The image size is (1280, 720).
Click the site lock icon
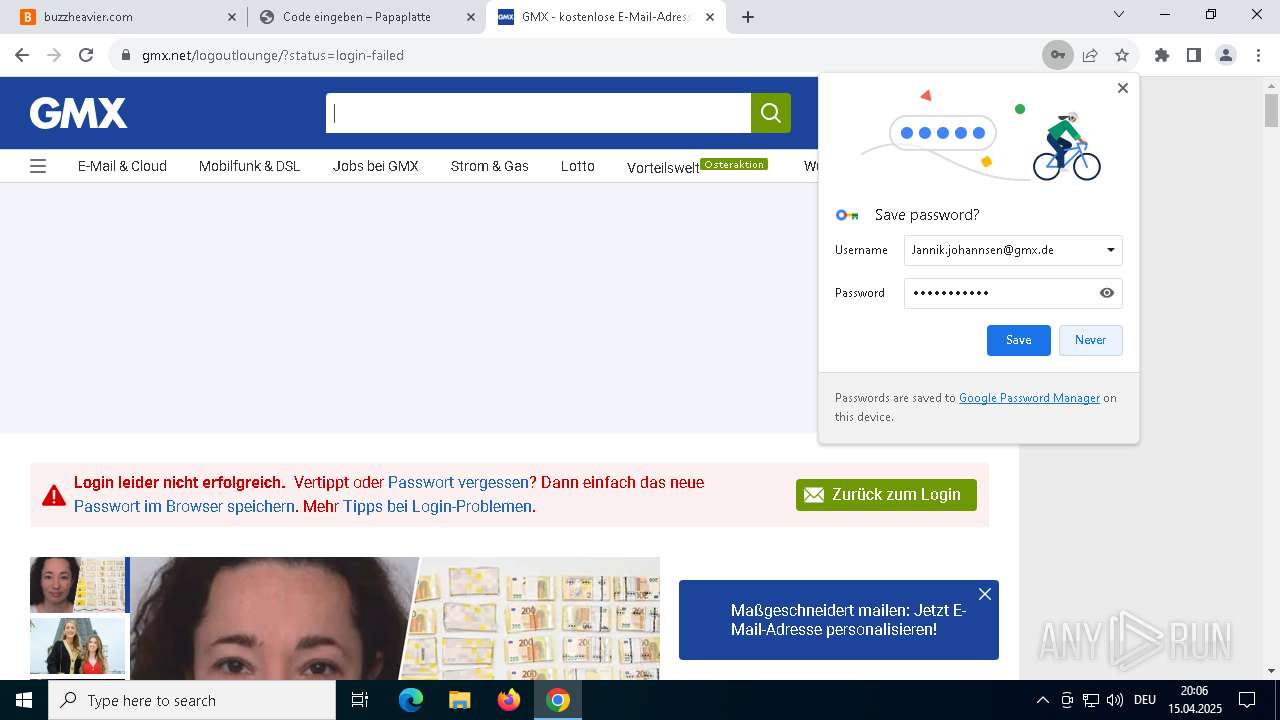(125, 55)
